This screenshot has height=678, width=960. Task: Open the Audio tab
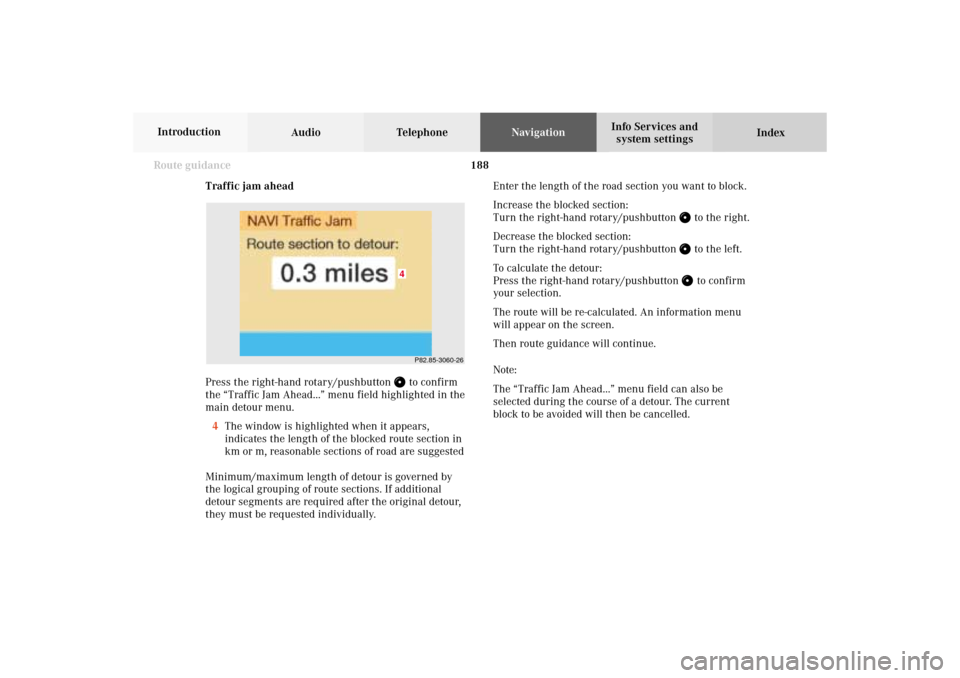(306, 132)
